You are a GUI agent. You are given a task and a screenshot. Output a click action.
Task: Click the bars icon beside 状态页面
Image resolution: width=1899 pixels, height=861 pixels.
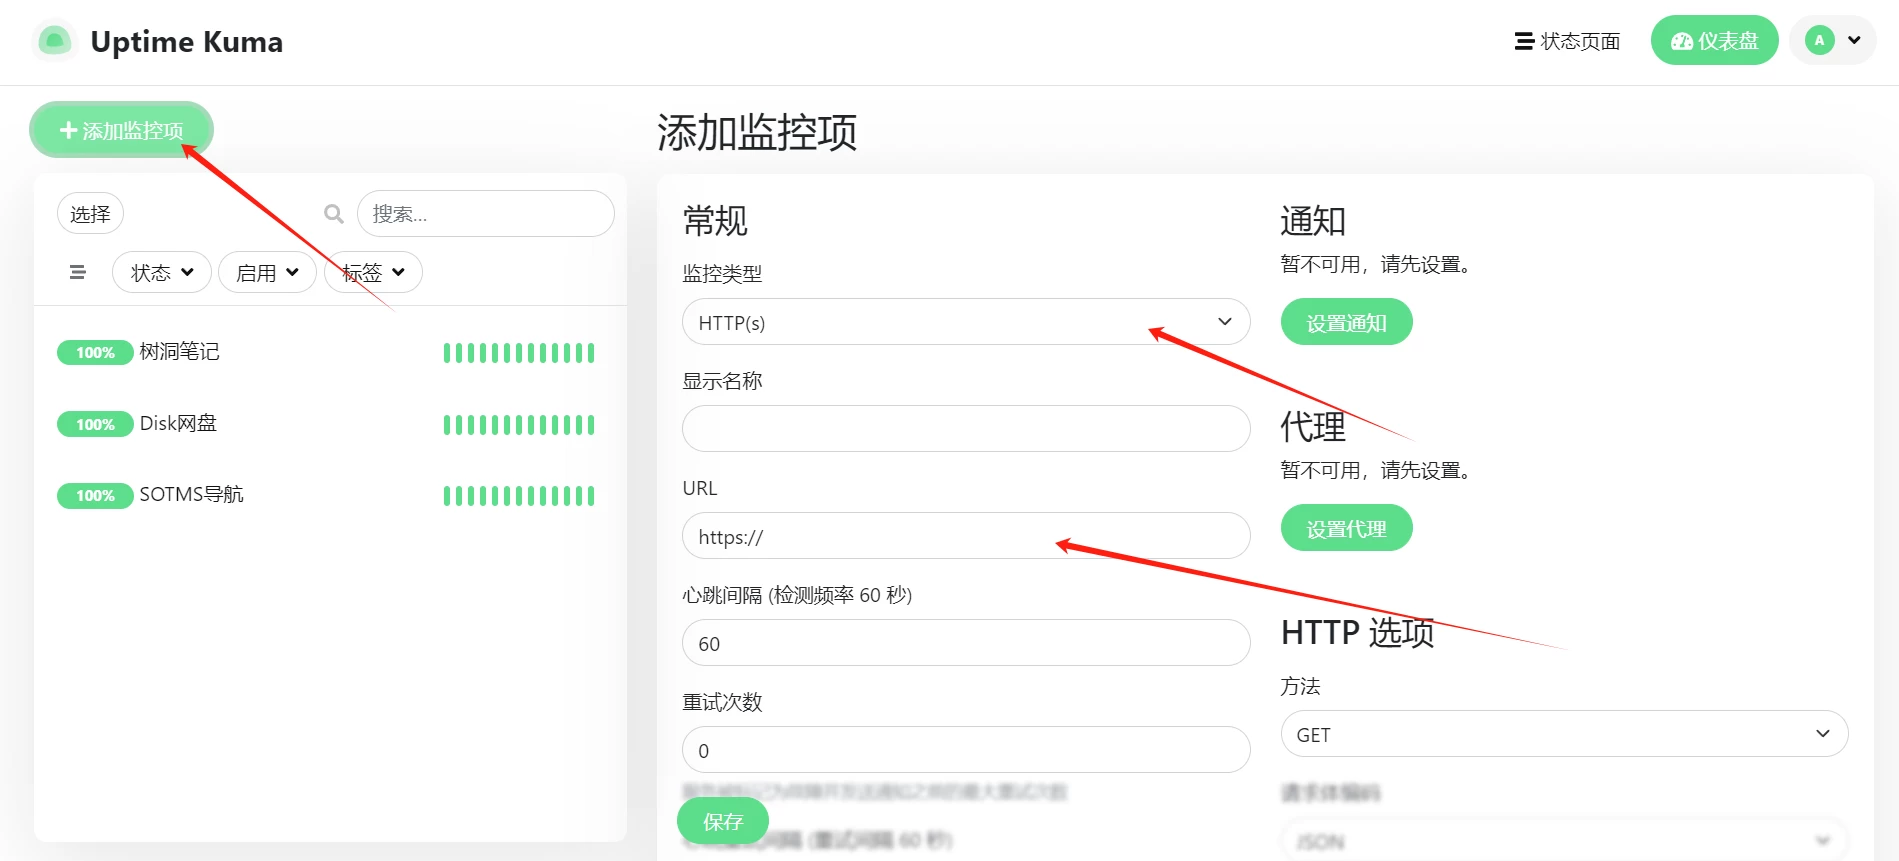pyautogui.click(x=1524, y=41)
